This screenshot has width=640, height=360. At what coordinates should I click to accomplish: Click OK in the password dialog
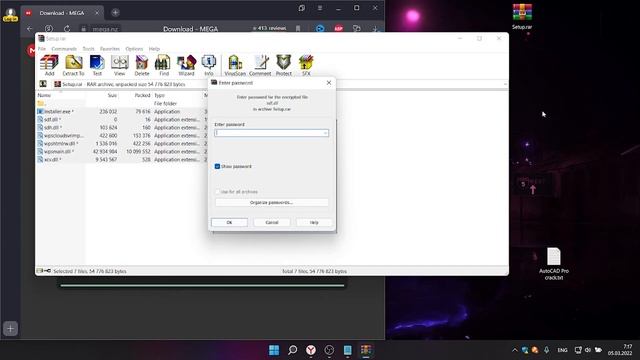pyautogui.click(x=229, y=222)
